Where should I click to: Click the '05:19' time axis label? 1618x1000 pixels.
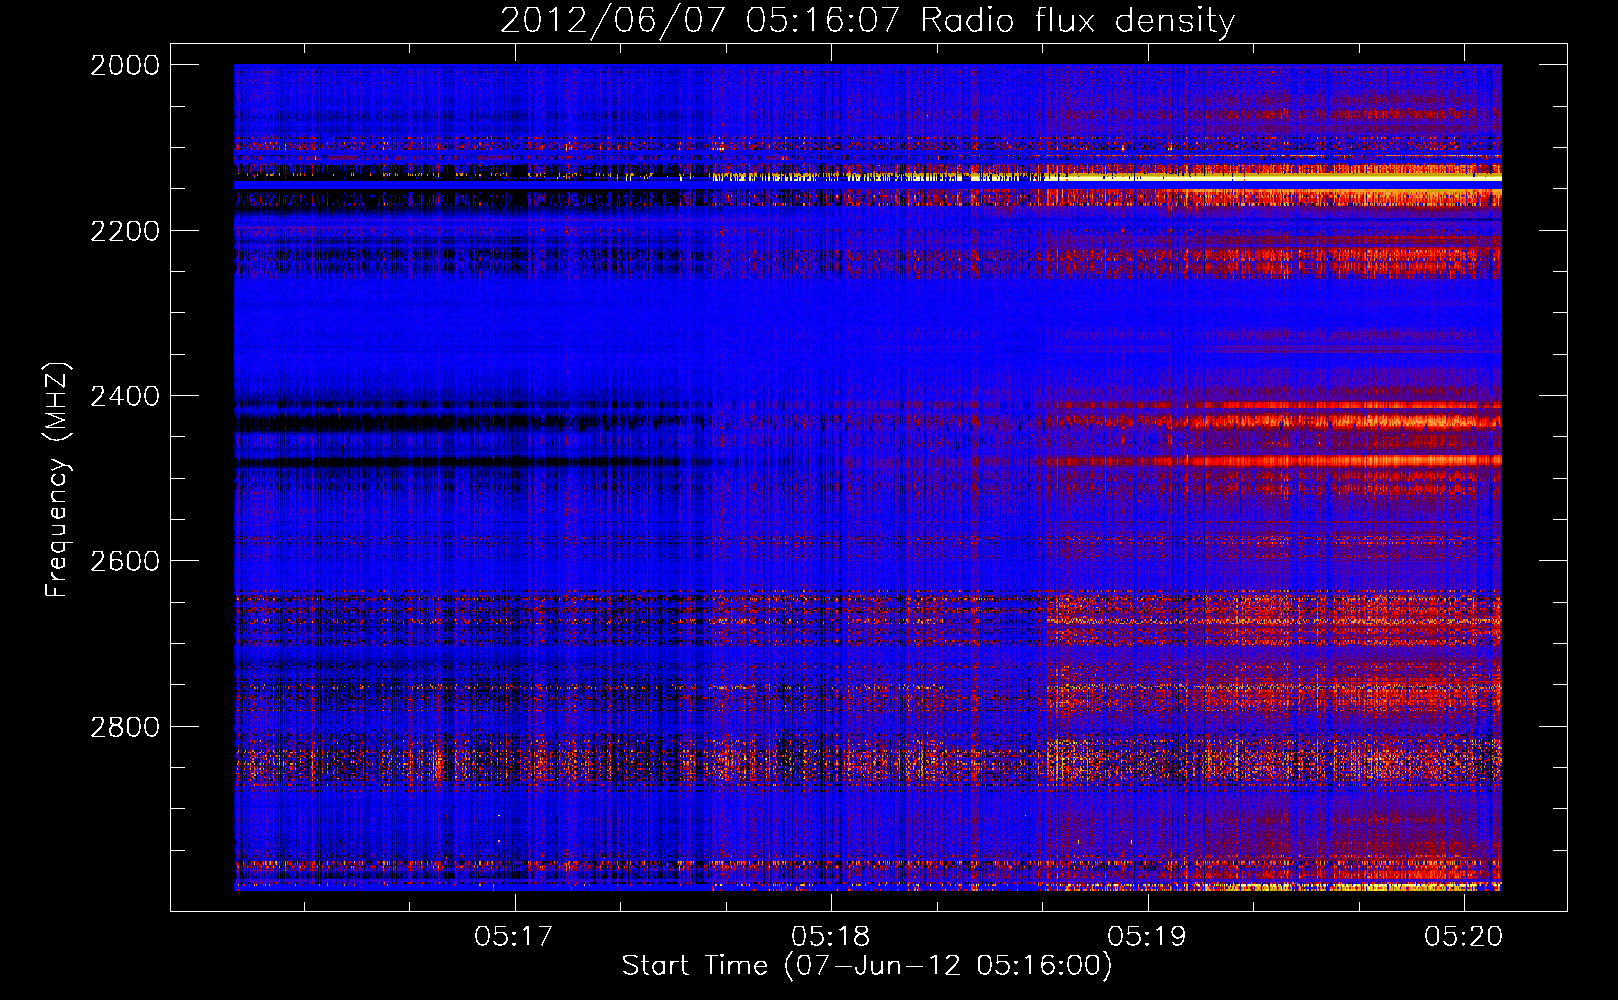point(1147,936)
